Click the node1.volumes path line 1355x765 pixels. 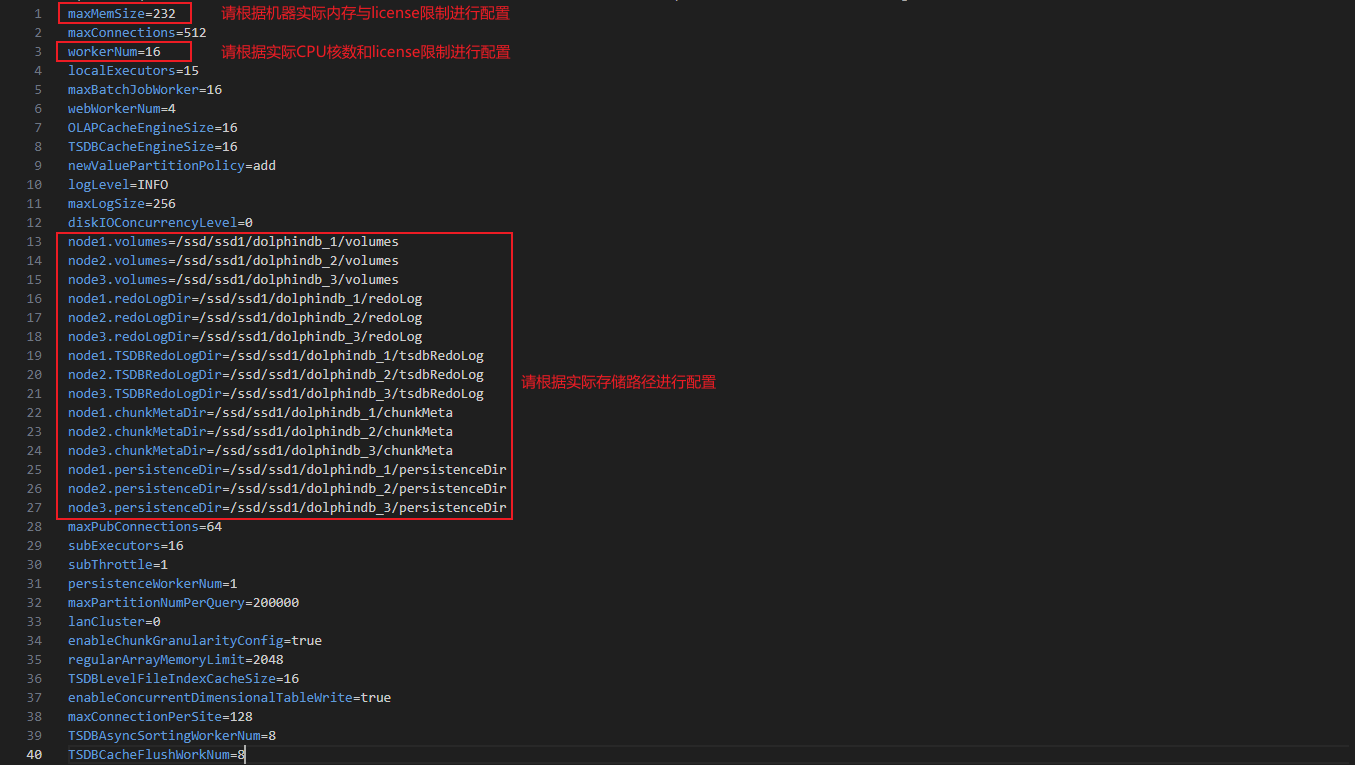233,242
